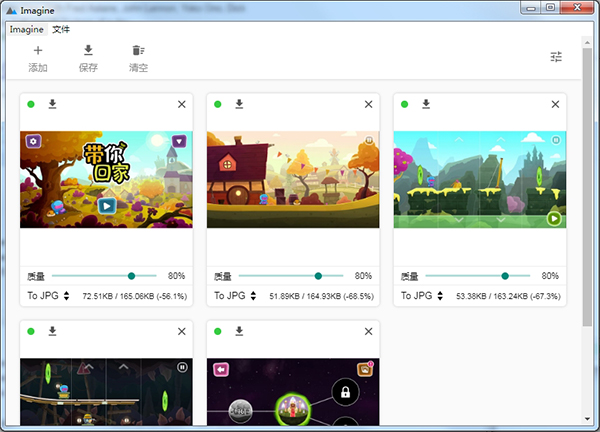This screenshot has height=432, width=600.
Task: Save the purple level map image card
Action: (x=239, y=331)
